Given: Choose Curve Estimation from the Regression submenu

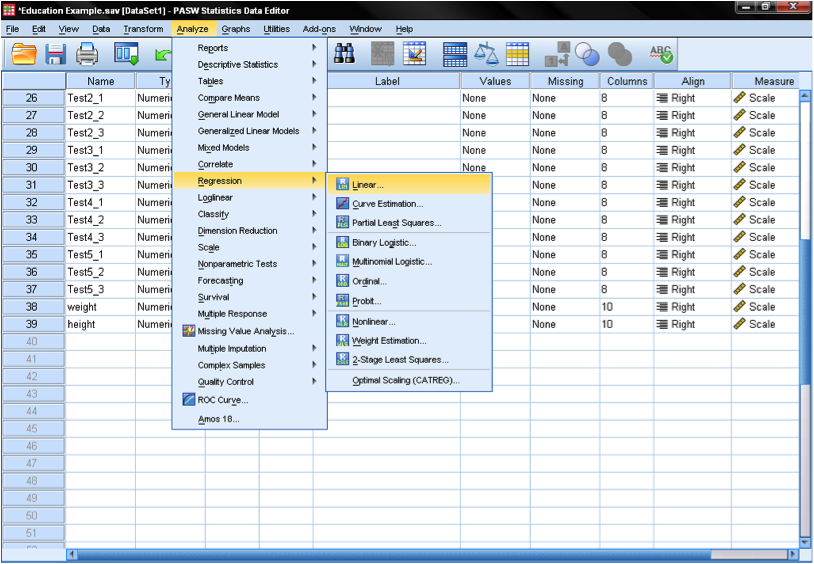Looking at the screenshot, I should 387,204.
